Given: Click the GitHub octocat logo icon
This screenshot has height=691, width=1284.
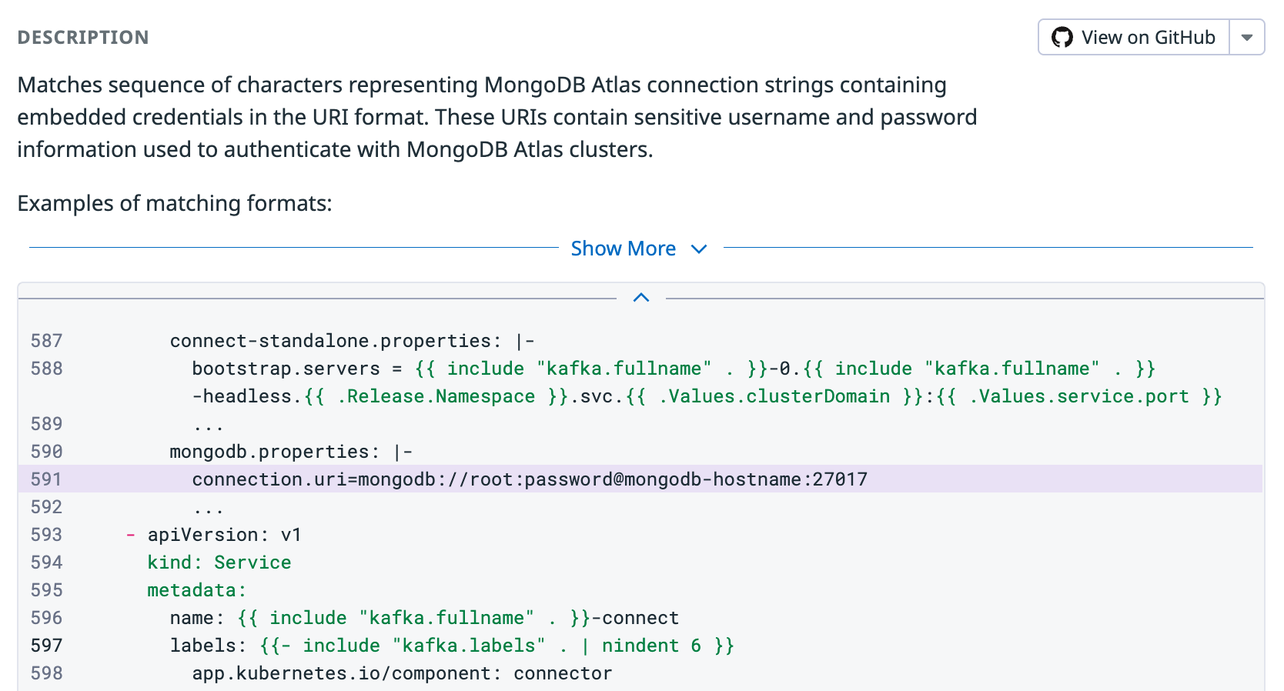Looking at the screenshot, I should pyautogui.click(x=1062, y=37).
